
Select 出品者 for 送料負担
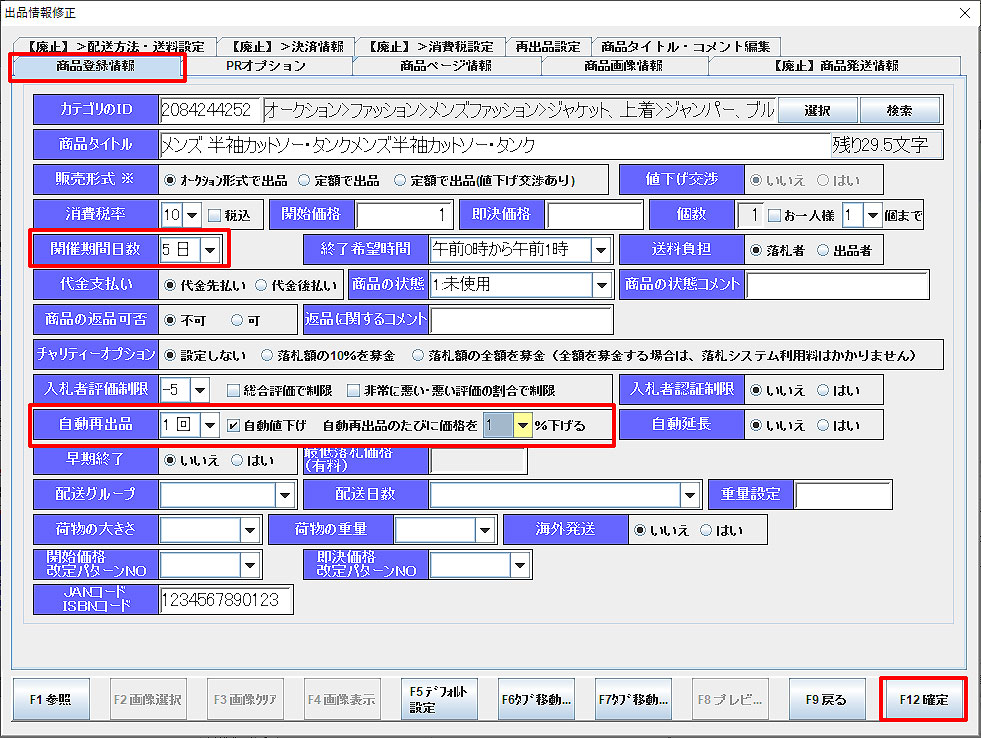coord(824,250)
